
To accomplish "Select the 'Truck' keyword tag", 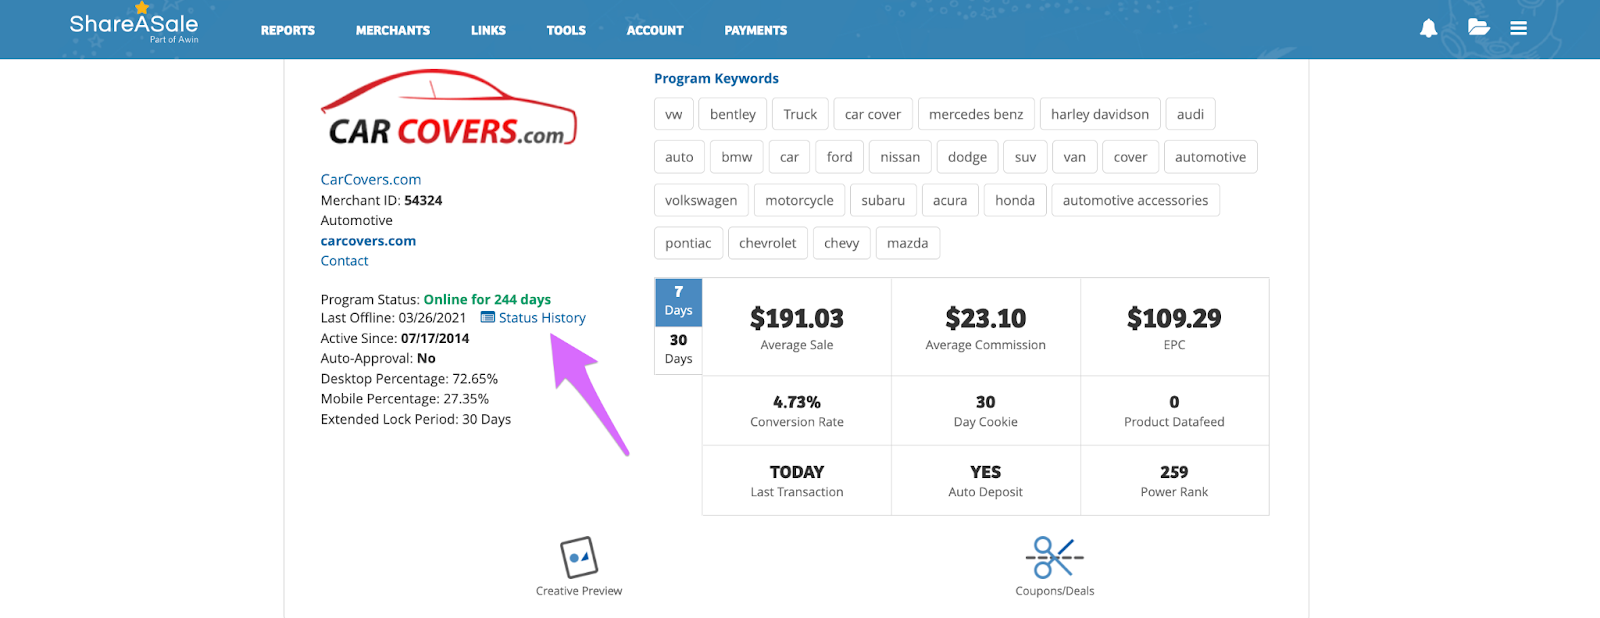I will 800,114.
